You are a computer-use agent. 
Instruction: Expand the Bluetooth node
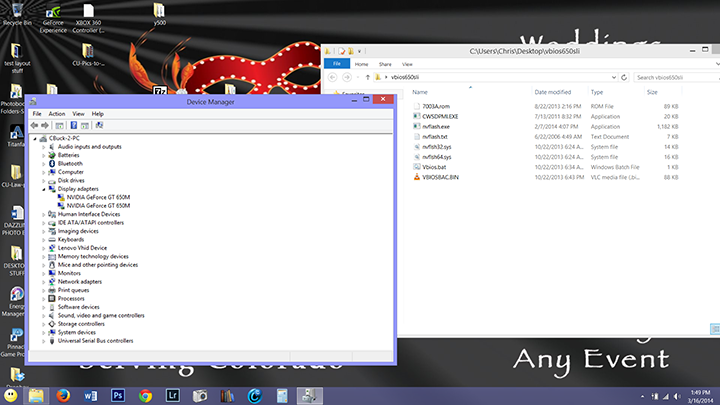tap(44, 164)
